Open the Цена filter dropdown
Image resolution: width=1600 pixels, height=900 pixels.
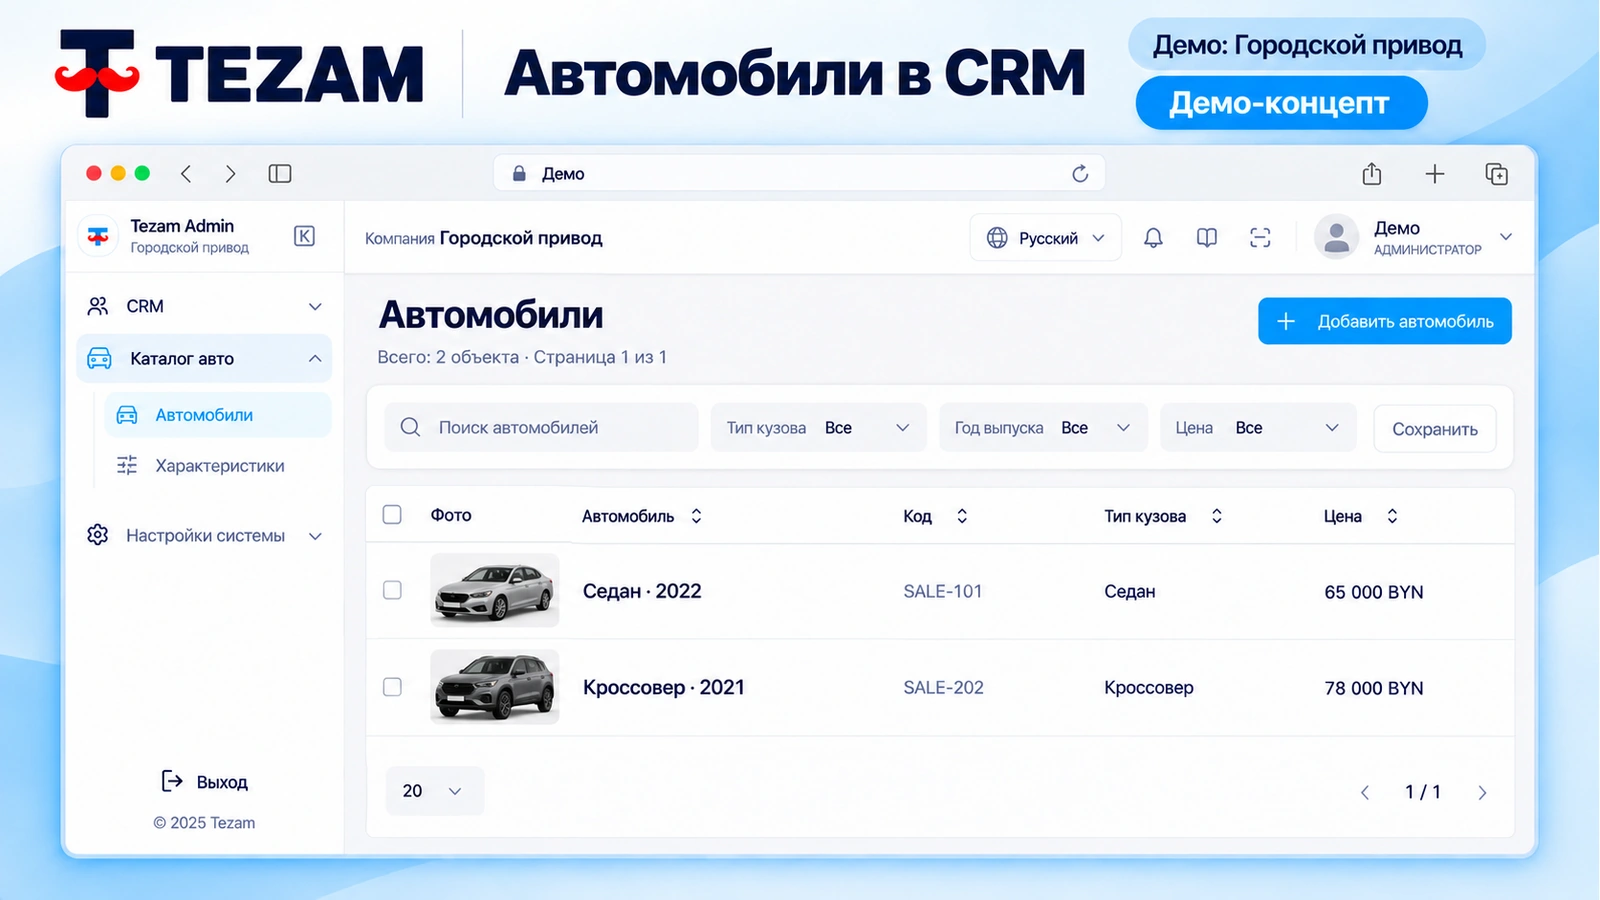(x=1258, y=427)
